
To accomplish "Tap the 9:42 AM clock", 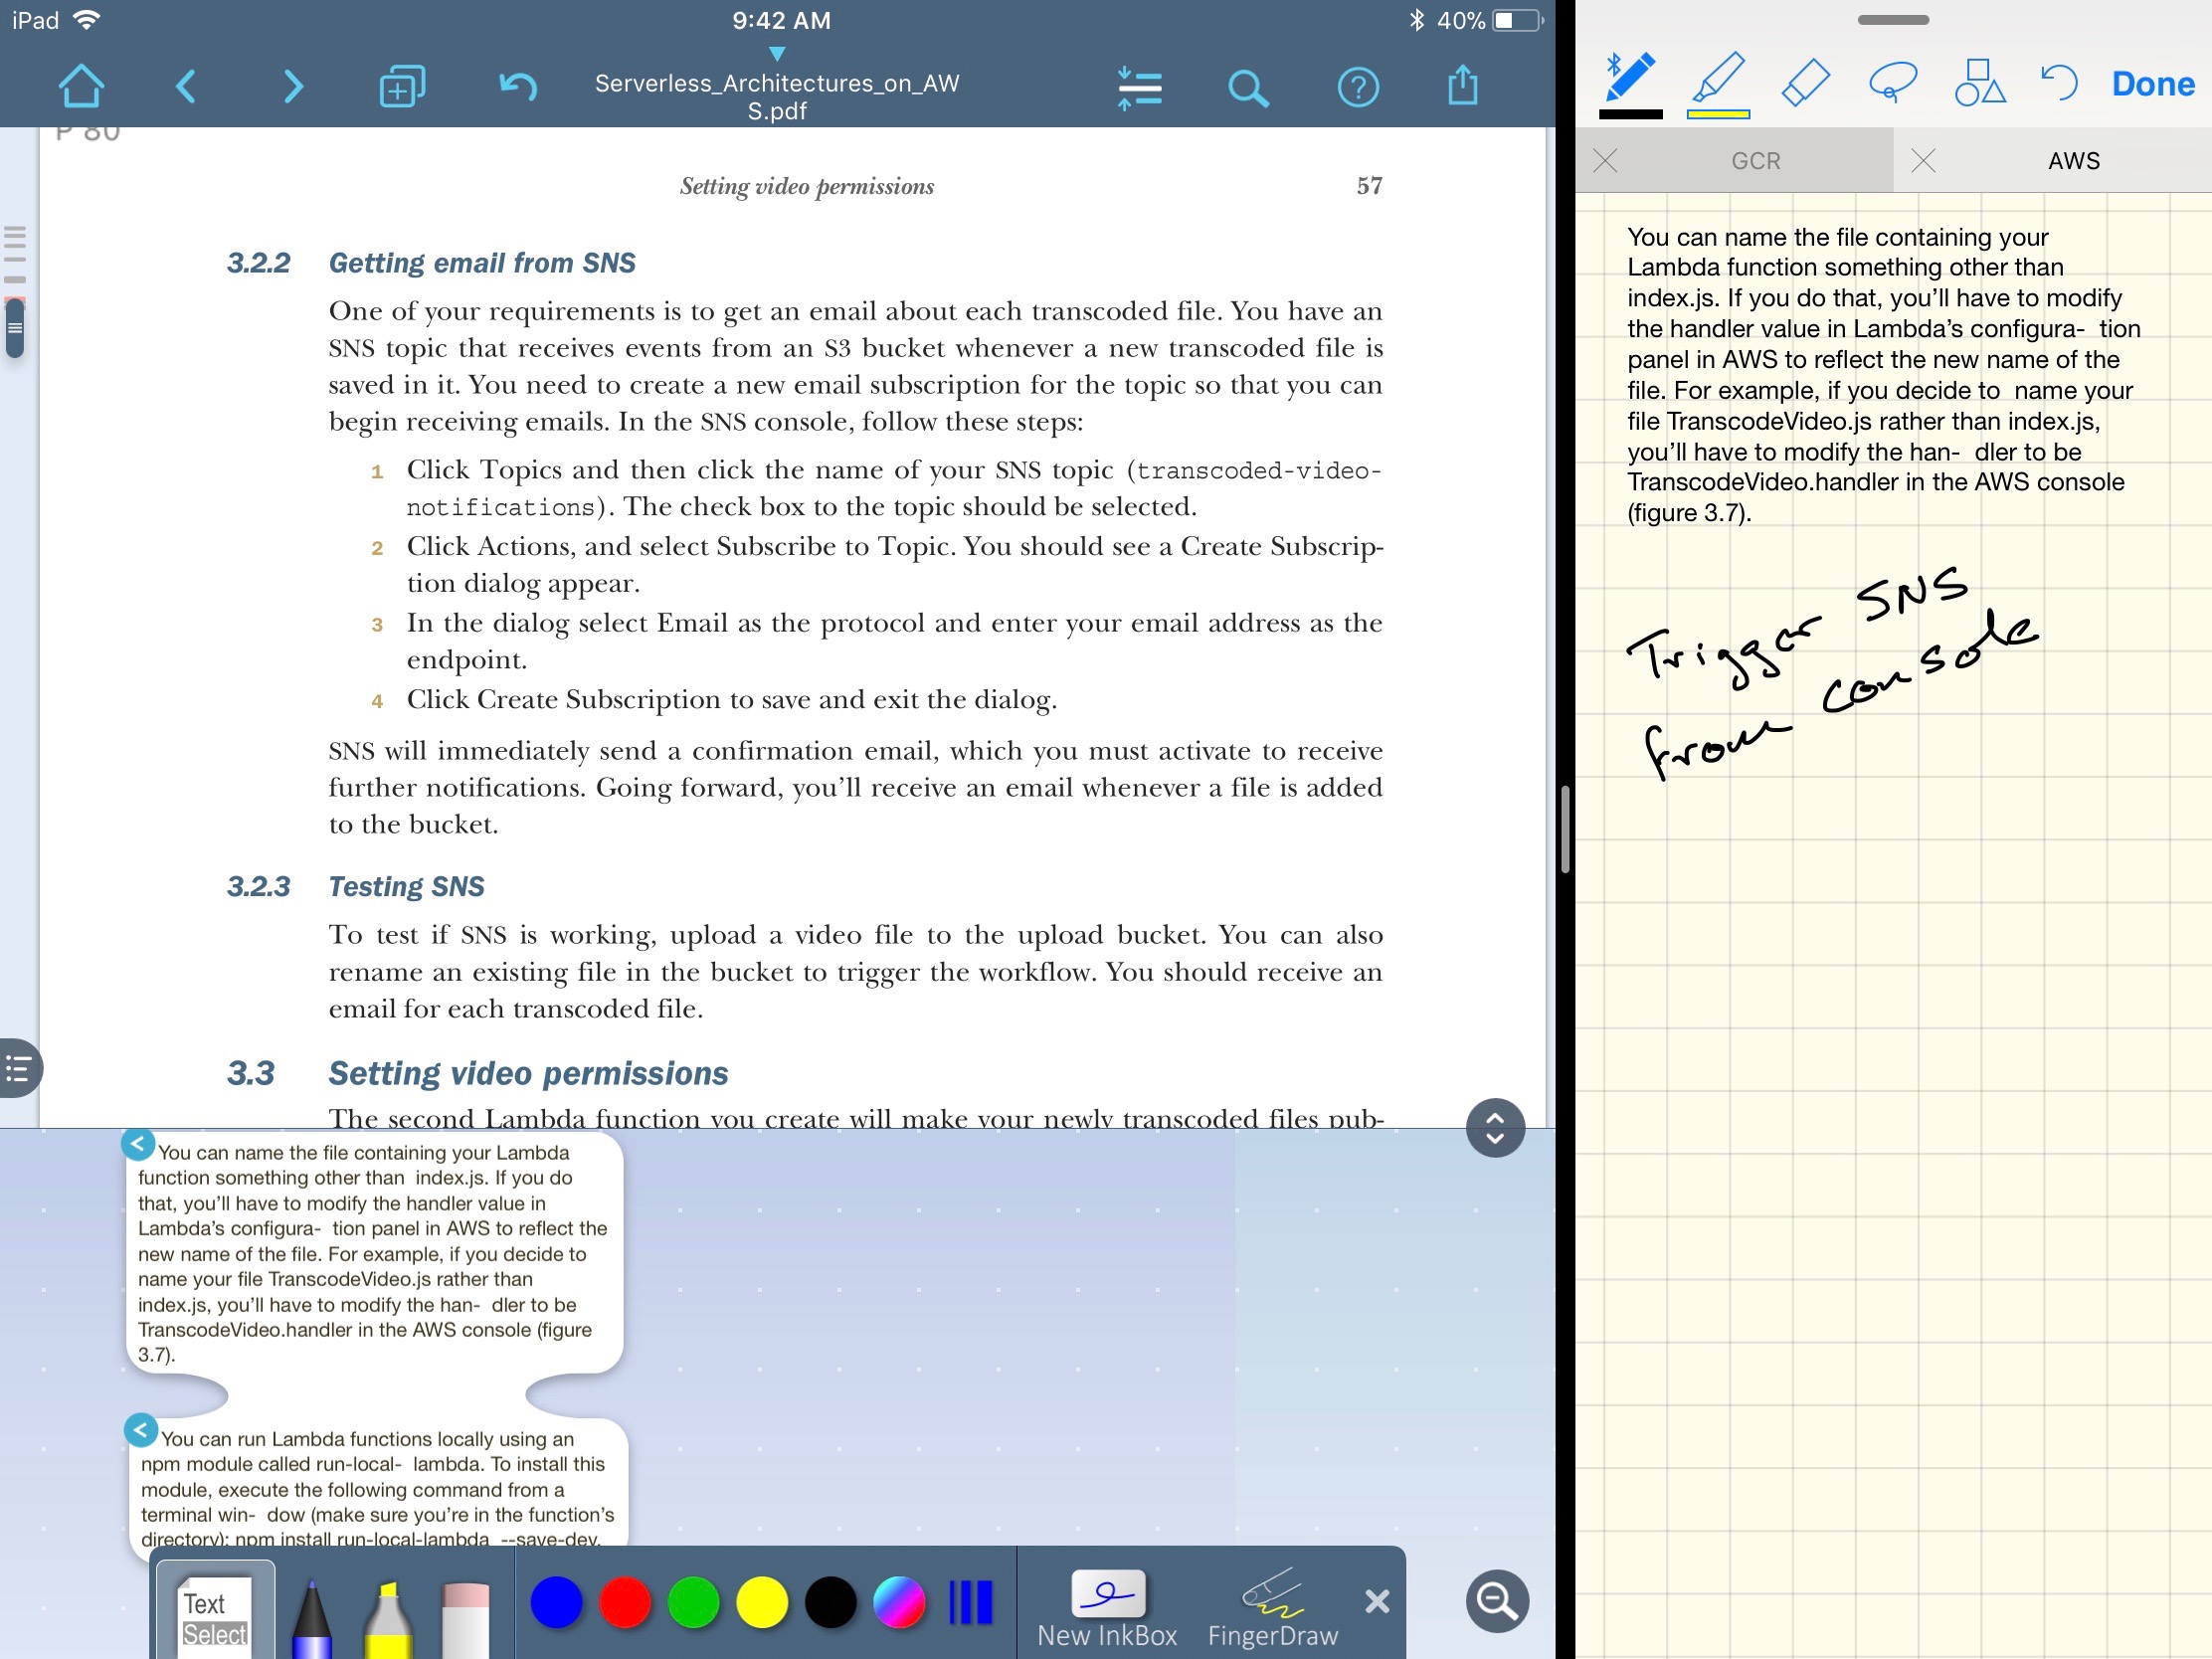I will click(781, 21).
